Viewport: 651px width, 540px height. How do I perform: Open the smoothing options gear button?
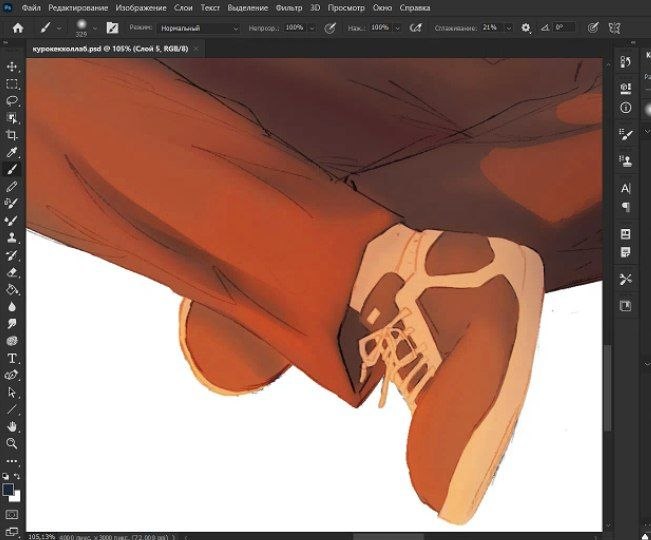click(x=526, y=28)
